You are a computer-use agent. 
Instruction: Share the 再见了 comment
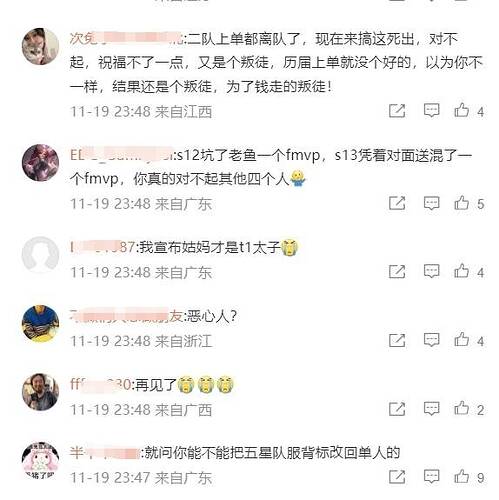(397, 409)
